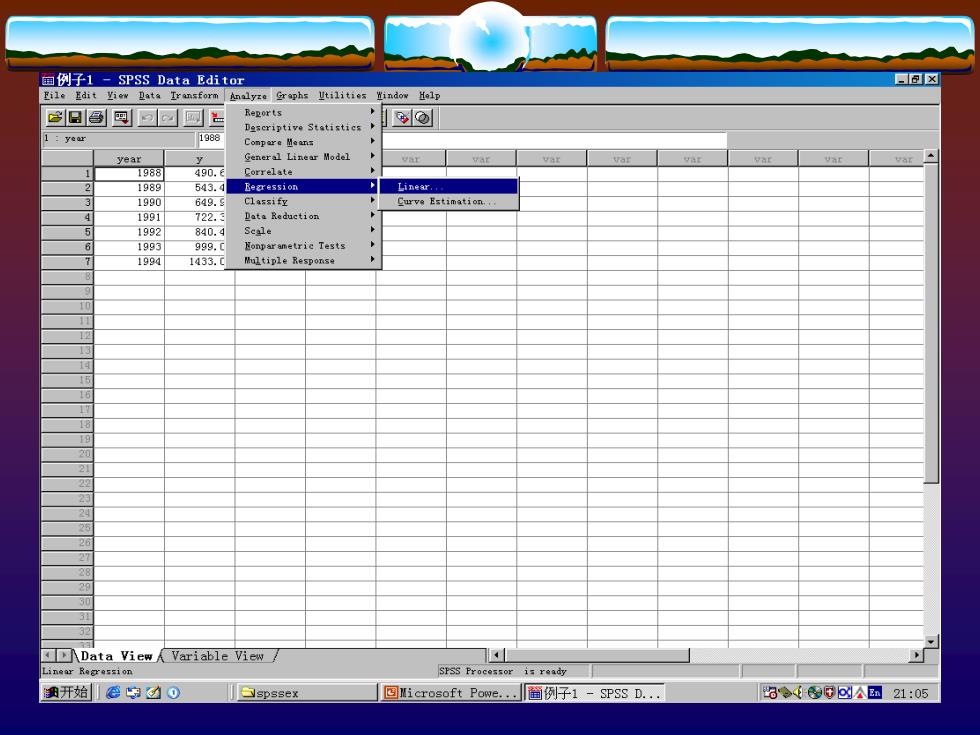Select the highlighted Regression menu entry
Screen dimensions: 980x735
pyautogui.click(x=303, y=186)
